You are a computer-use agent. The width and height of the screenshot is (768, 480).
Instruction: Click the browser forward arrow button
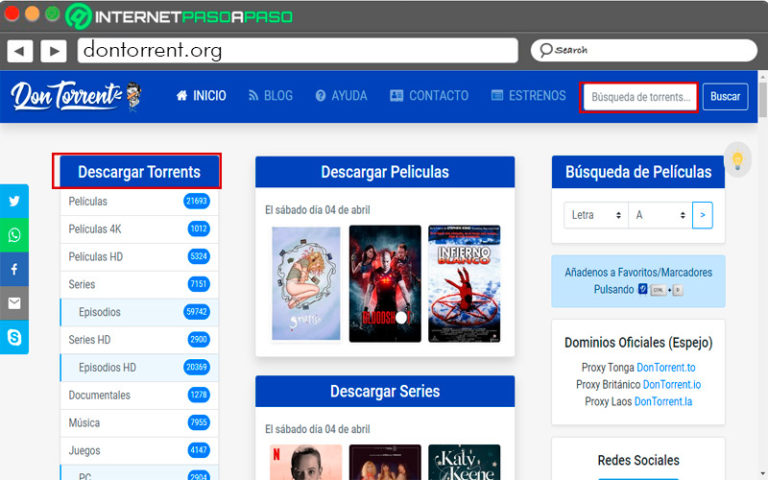(53, 51)
